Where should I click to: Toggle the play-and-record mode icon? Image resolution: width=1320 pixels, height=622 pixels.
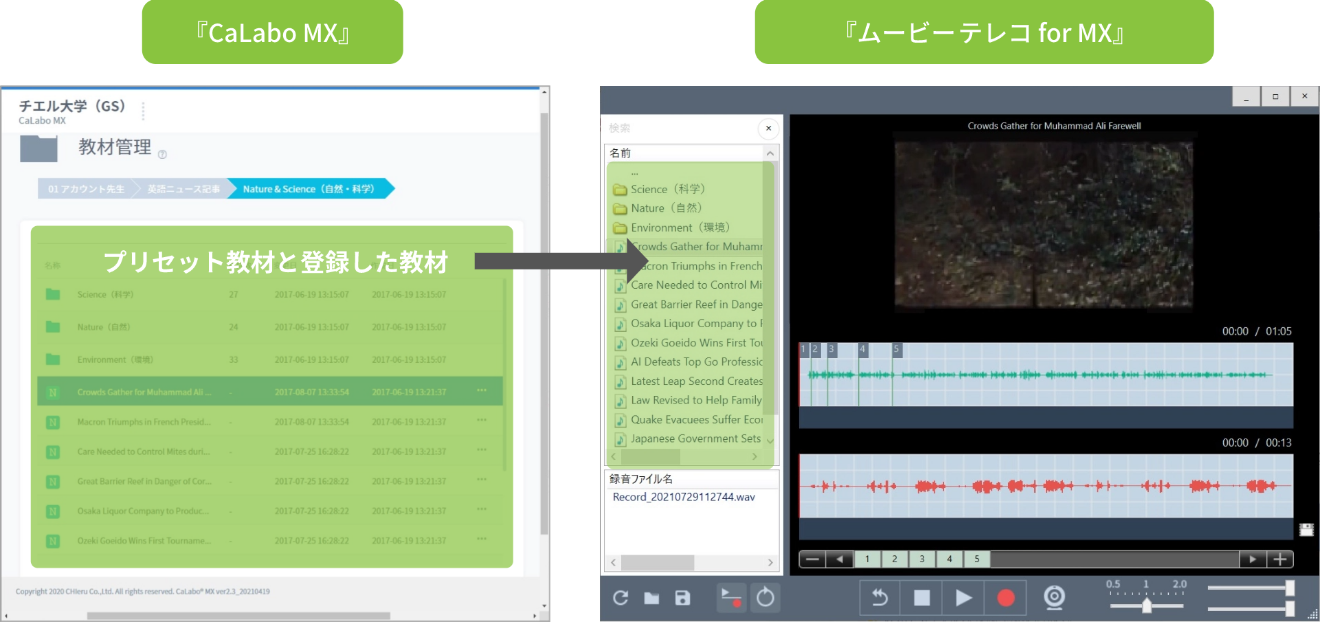(732, 598)
